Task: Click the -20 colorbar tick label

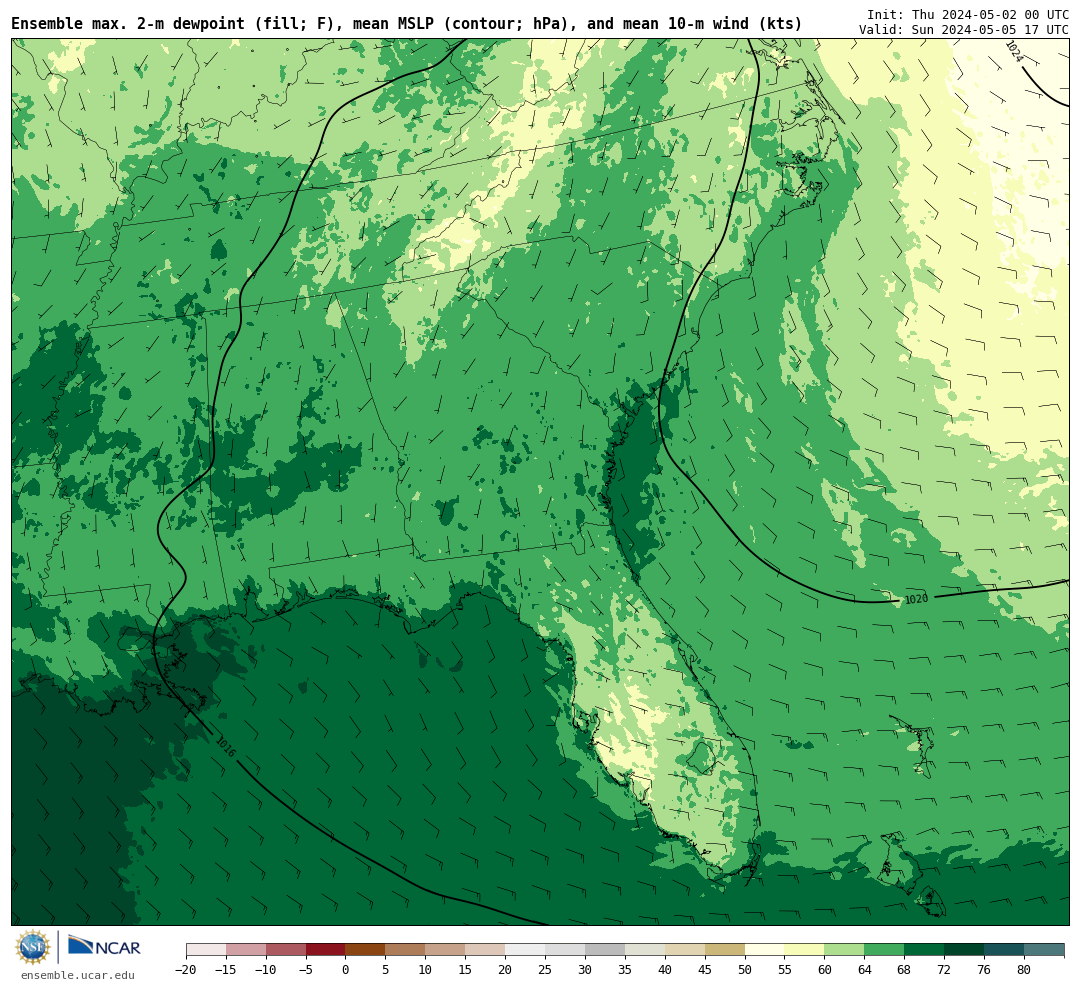Action: coord(185,970)
